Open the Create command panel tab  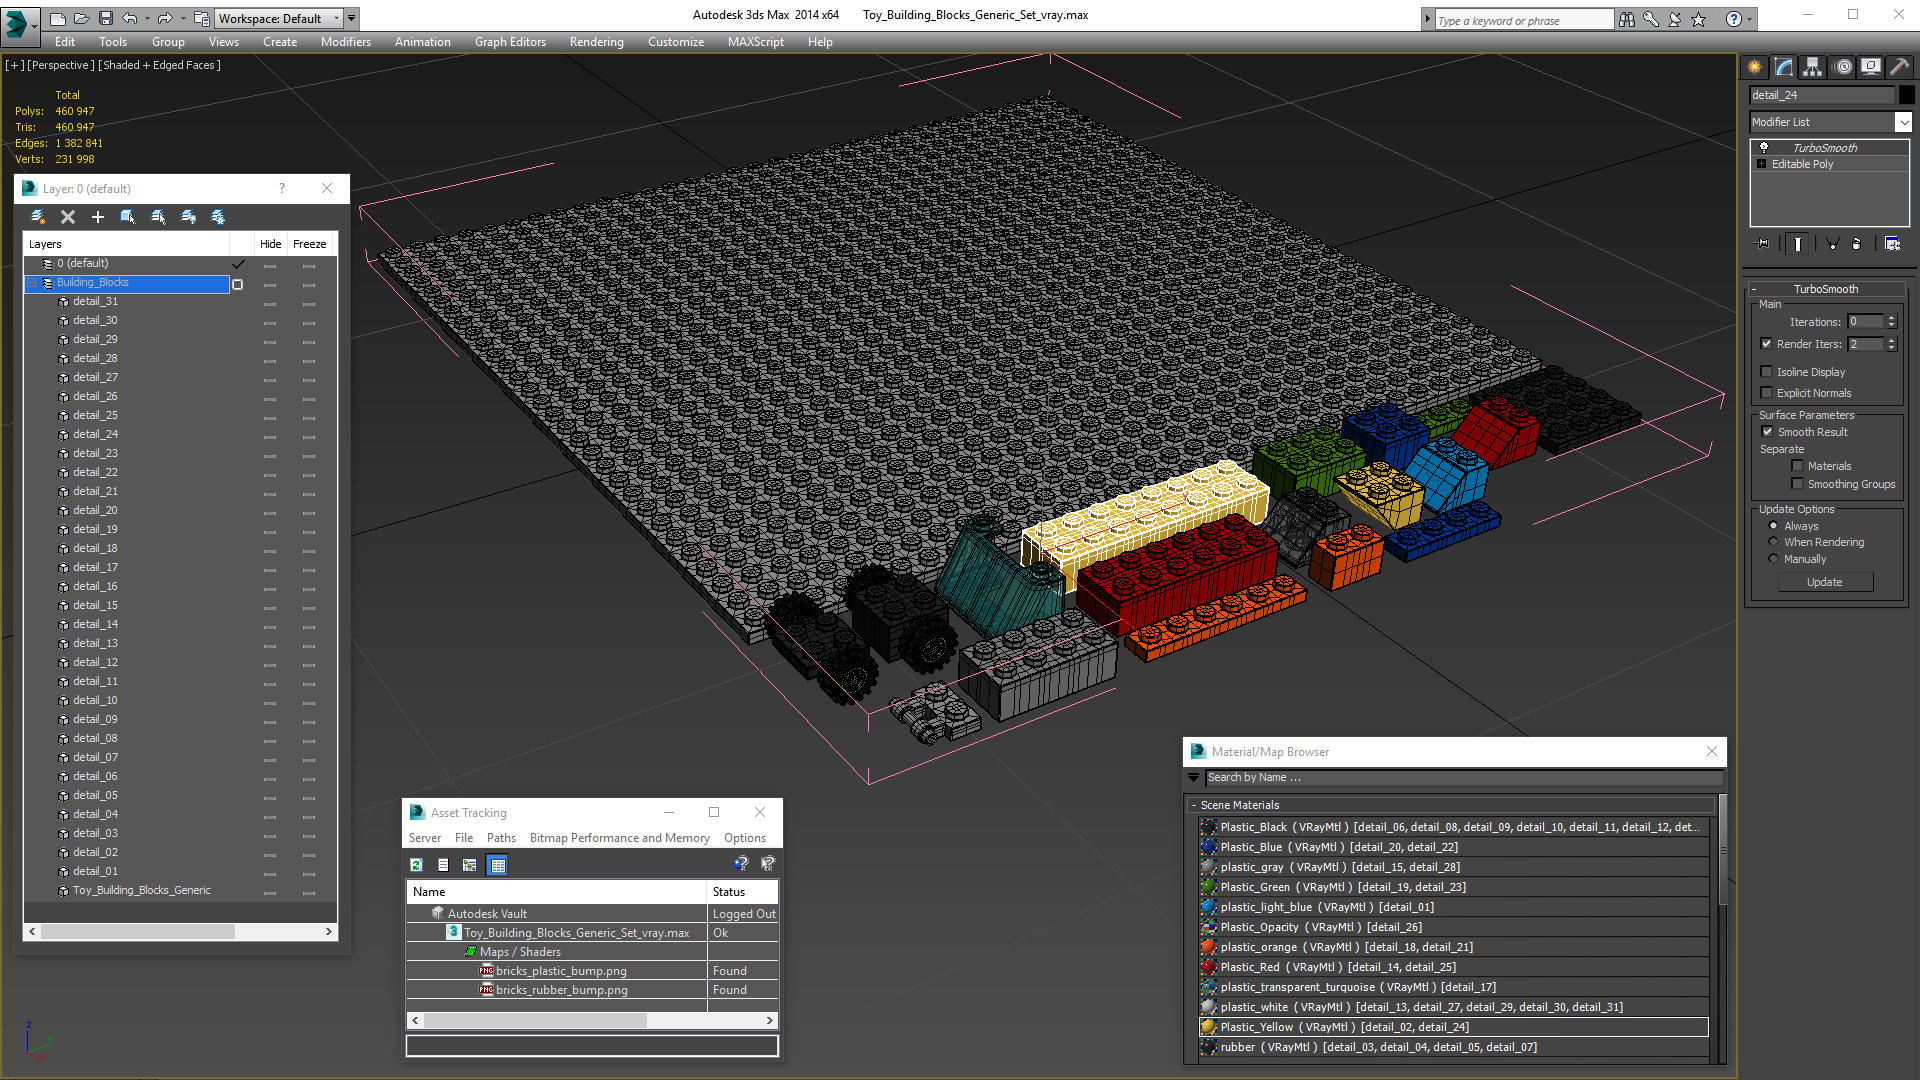coord(1755,67)
